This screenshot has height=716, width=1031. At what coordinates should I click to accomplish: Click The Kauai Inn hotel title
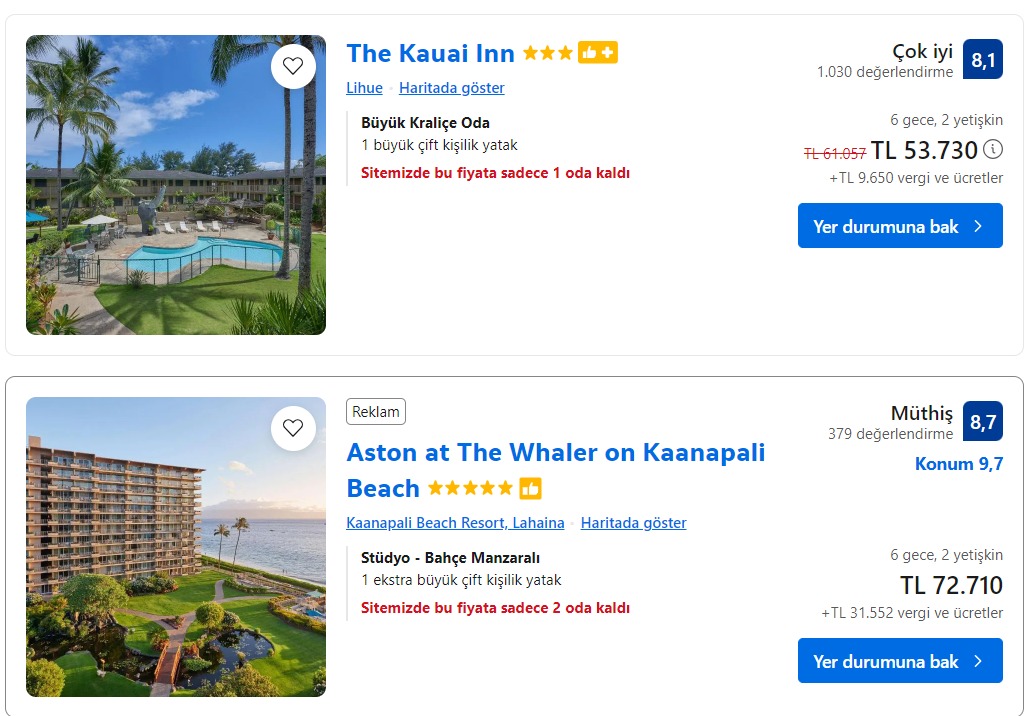[x=431, y=53]
